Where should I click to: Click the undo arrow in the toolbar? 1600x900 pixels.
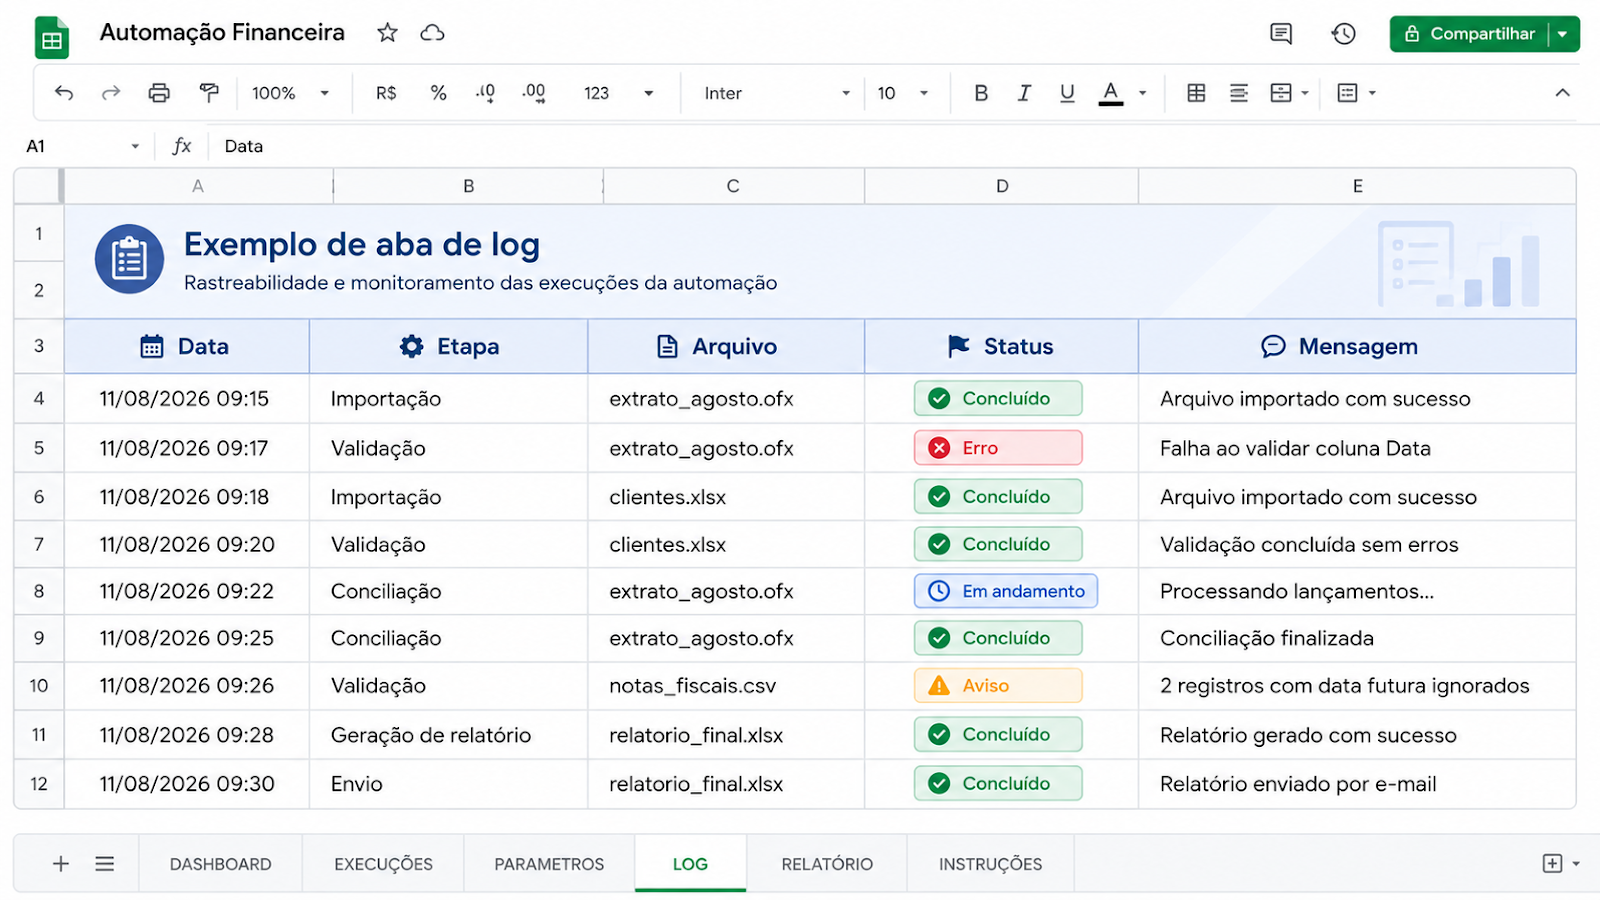coord(64,93)
